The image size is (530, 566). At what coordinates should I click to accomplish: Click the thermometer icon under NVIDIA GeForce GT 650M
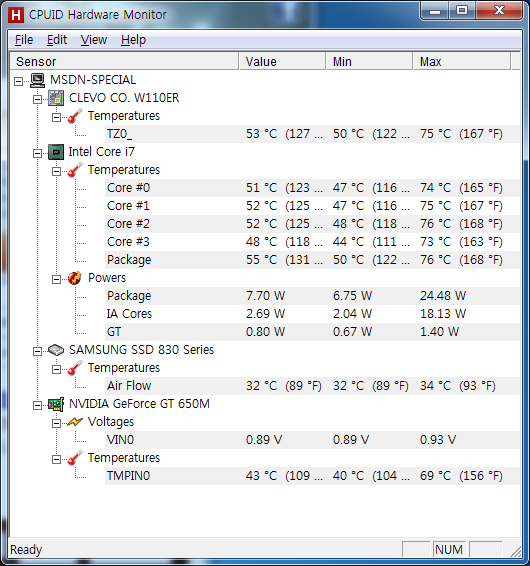pos(75,458)
